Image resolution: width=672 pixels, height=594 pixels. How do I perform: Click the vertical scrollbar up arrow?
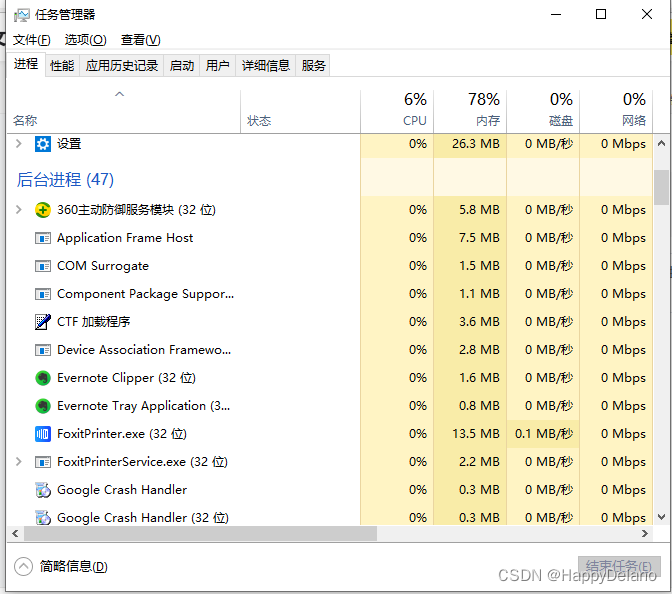[x=661, y=144]
